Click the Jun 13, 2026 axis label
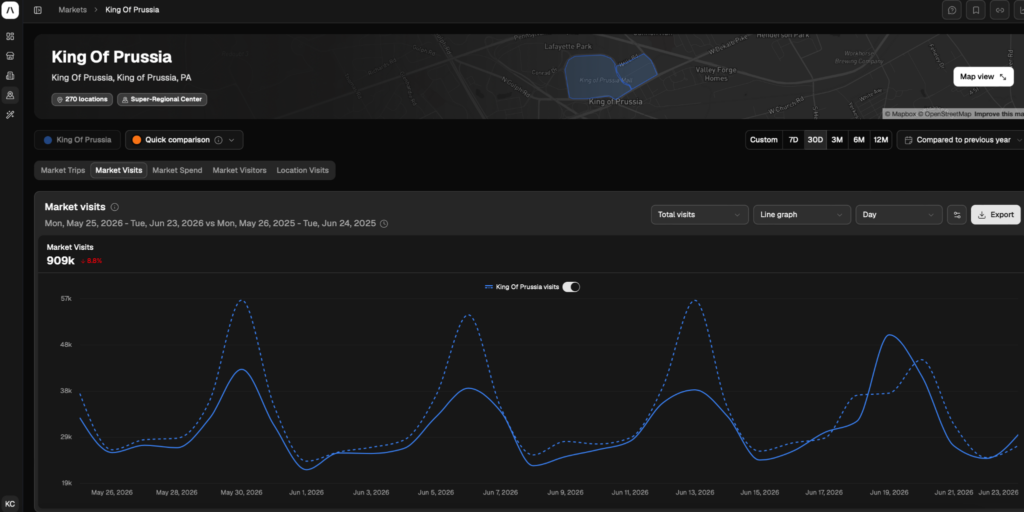The width and height of the screenshot is (1024, 512). tap(696, 492)
